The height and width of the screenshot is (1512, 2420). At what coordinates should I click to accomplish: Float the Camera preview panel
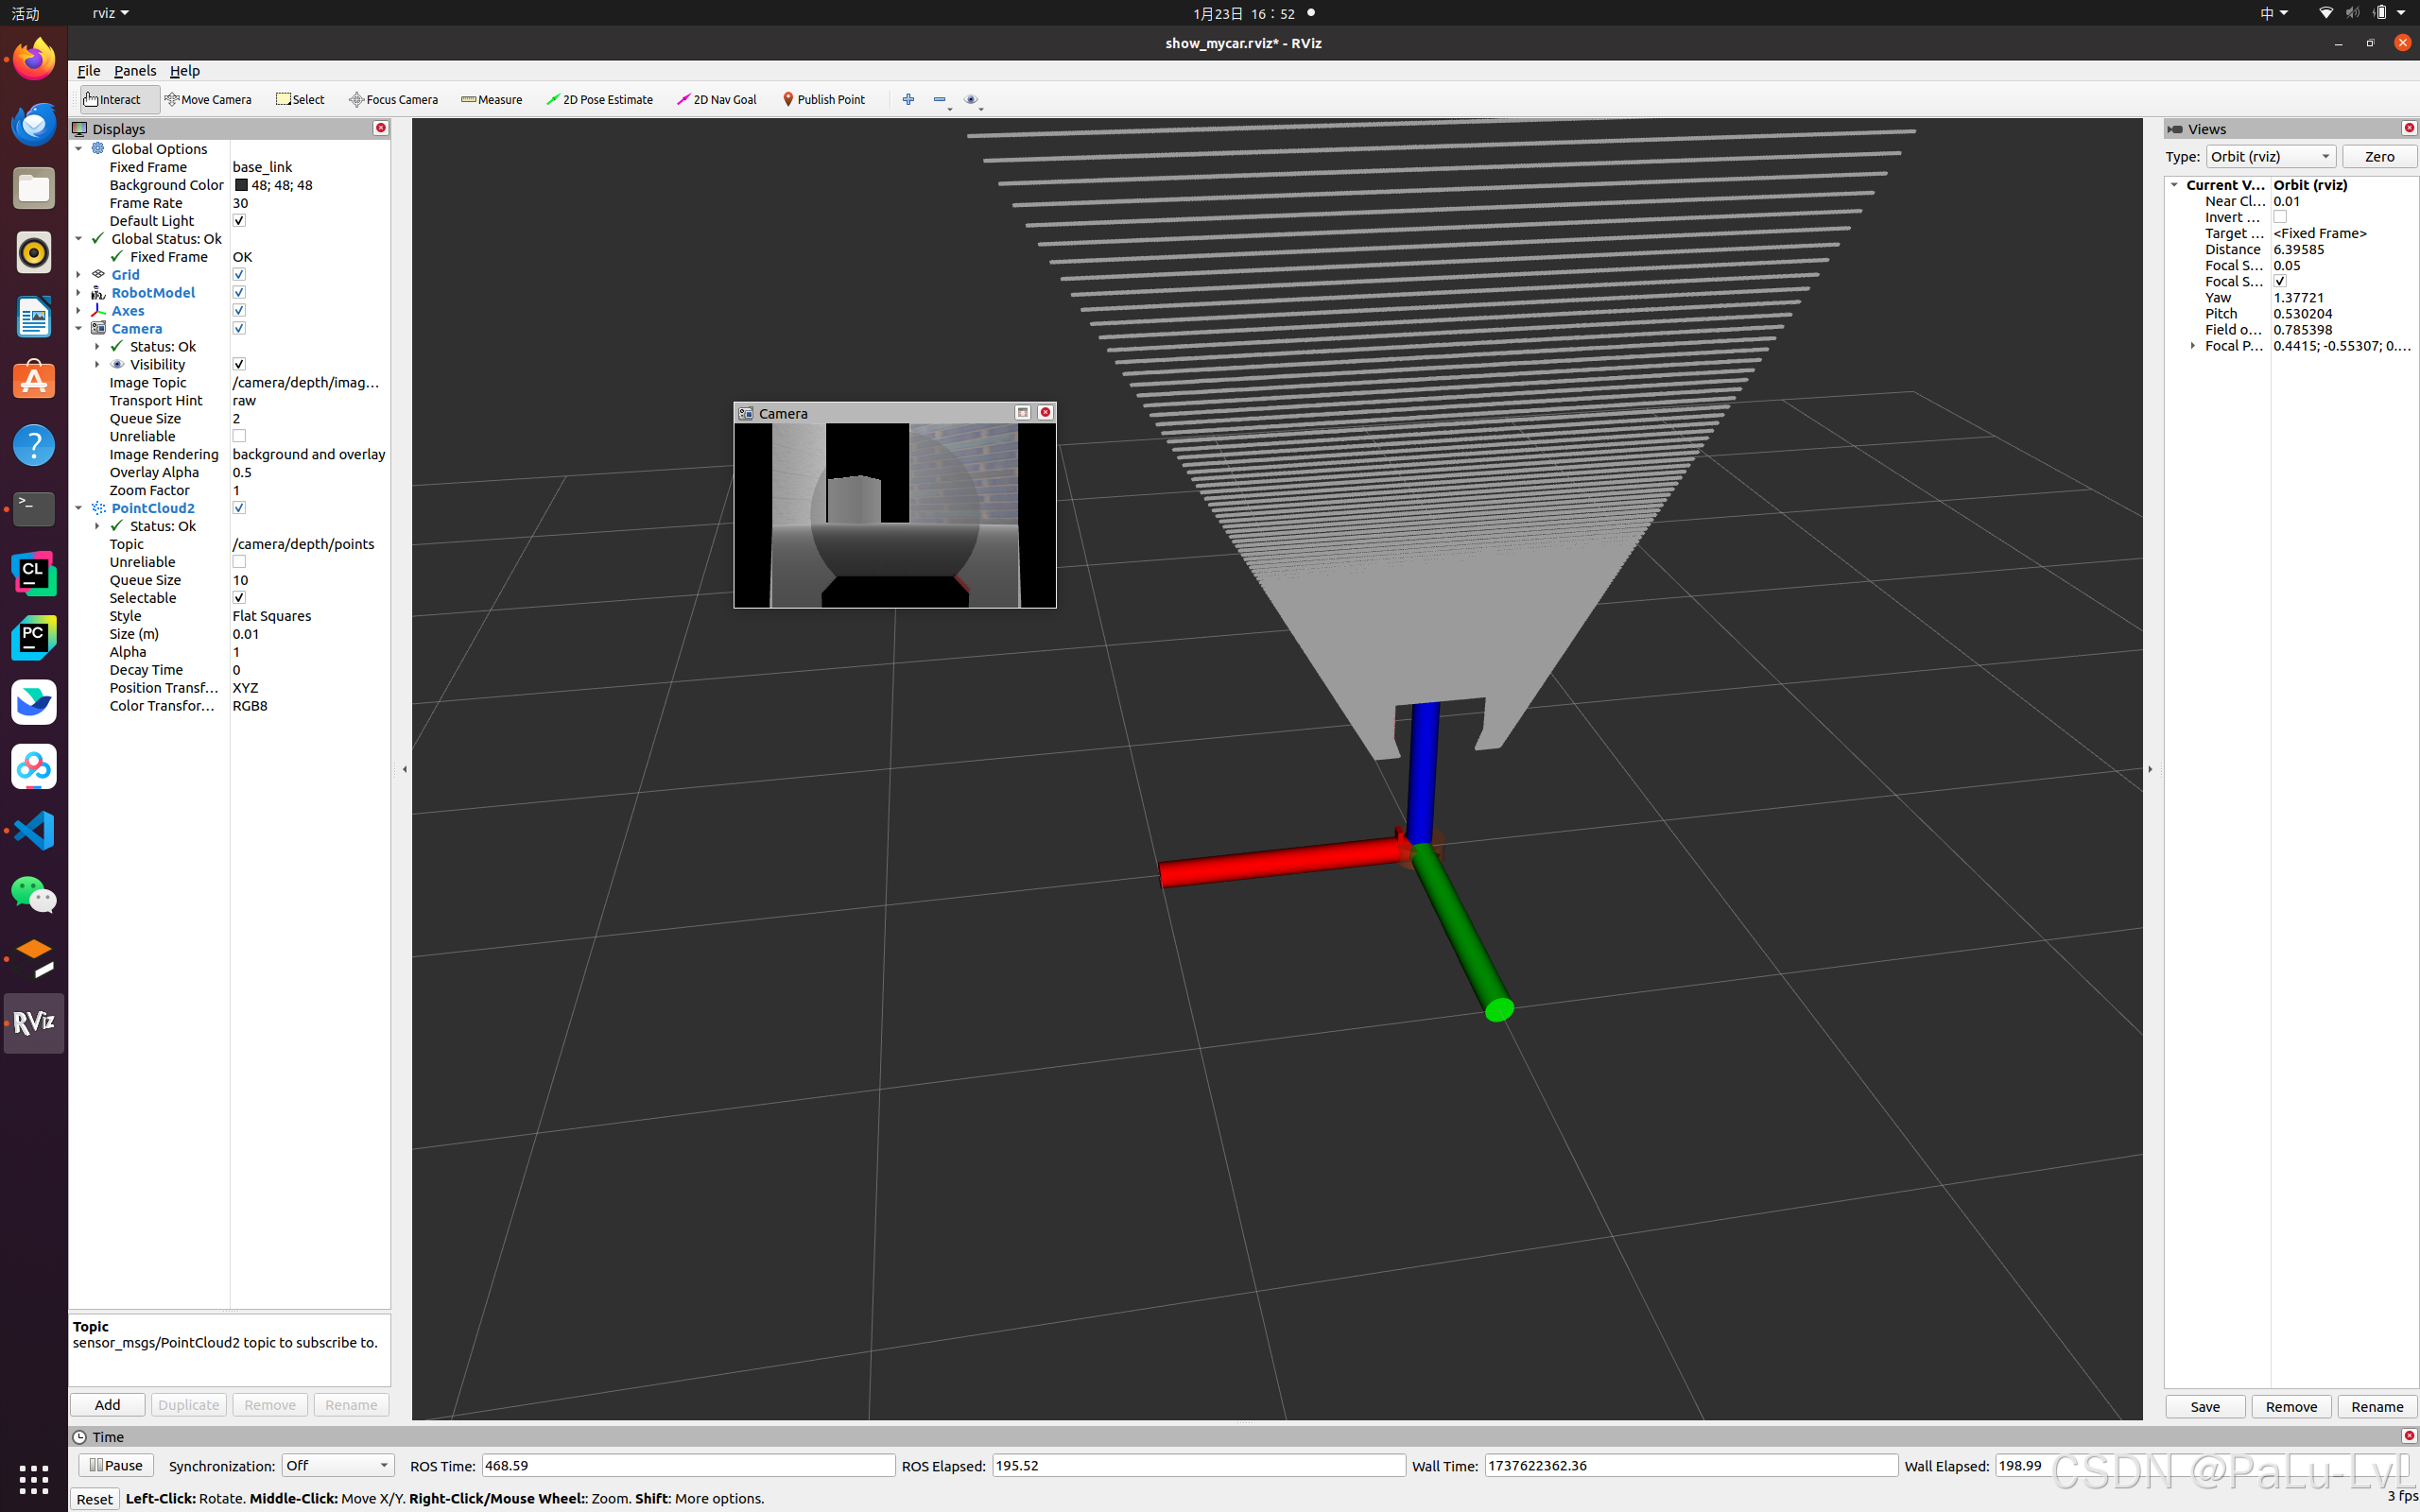click(1022, 412)
